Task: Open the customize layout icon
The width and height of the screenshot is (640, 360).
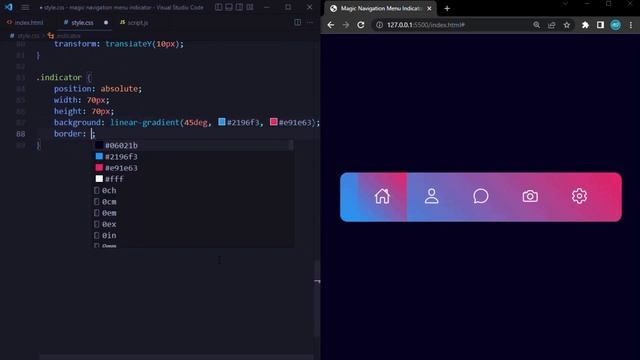Action: pyautogui.click(x=250, y=7)
